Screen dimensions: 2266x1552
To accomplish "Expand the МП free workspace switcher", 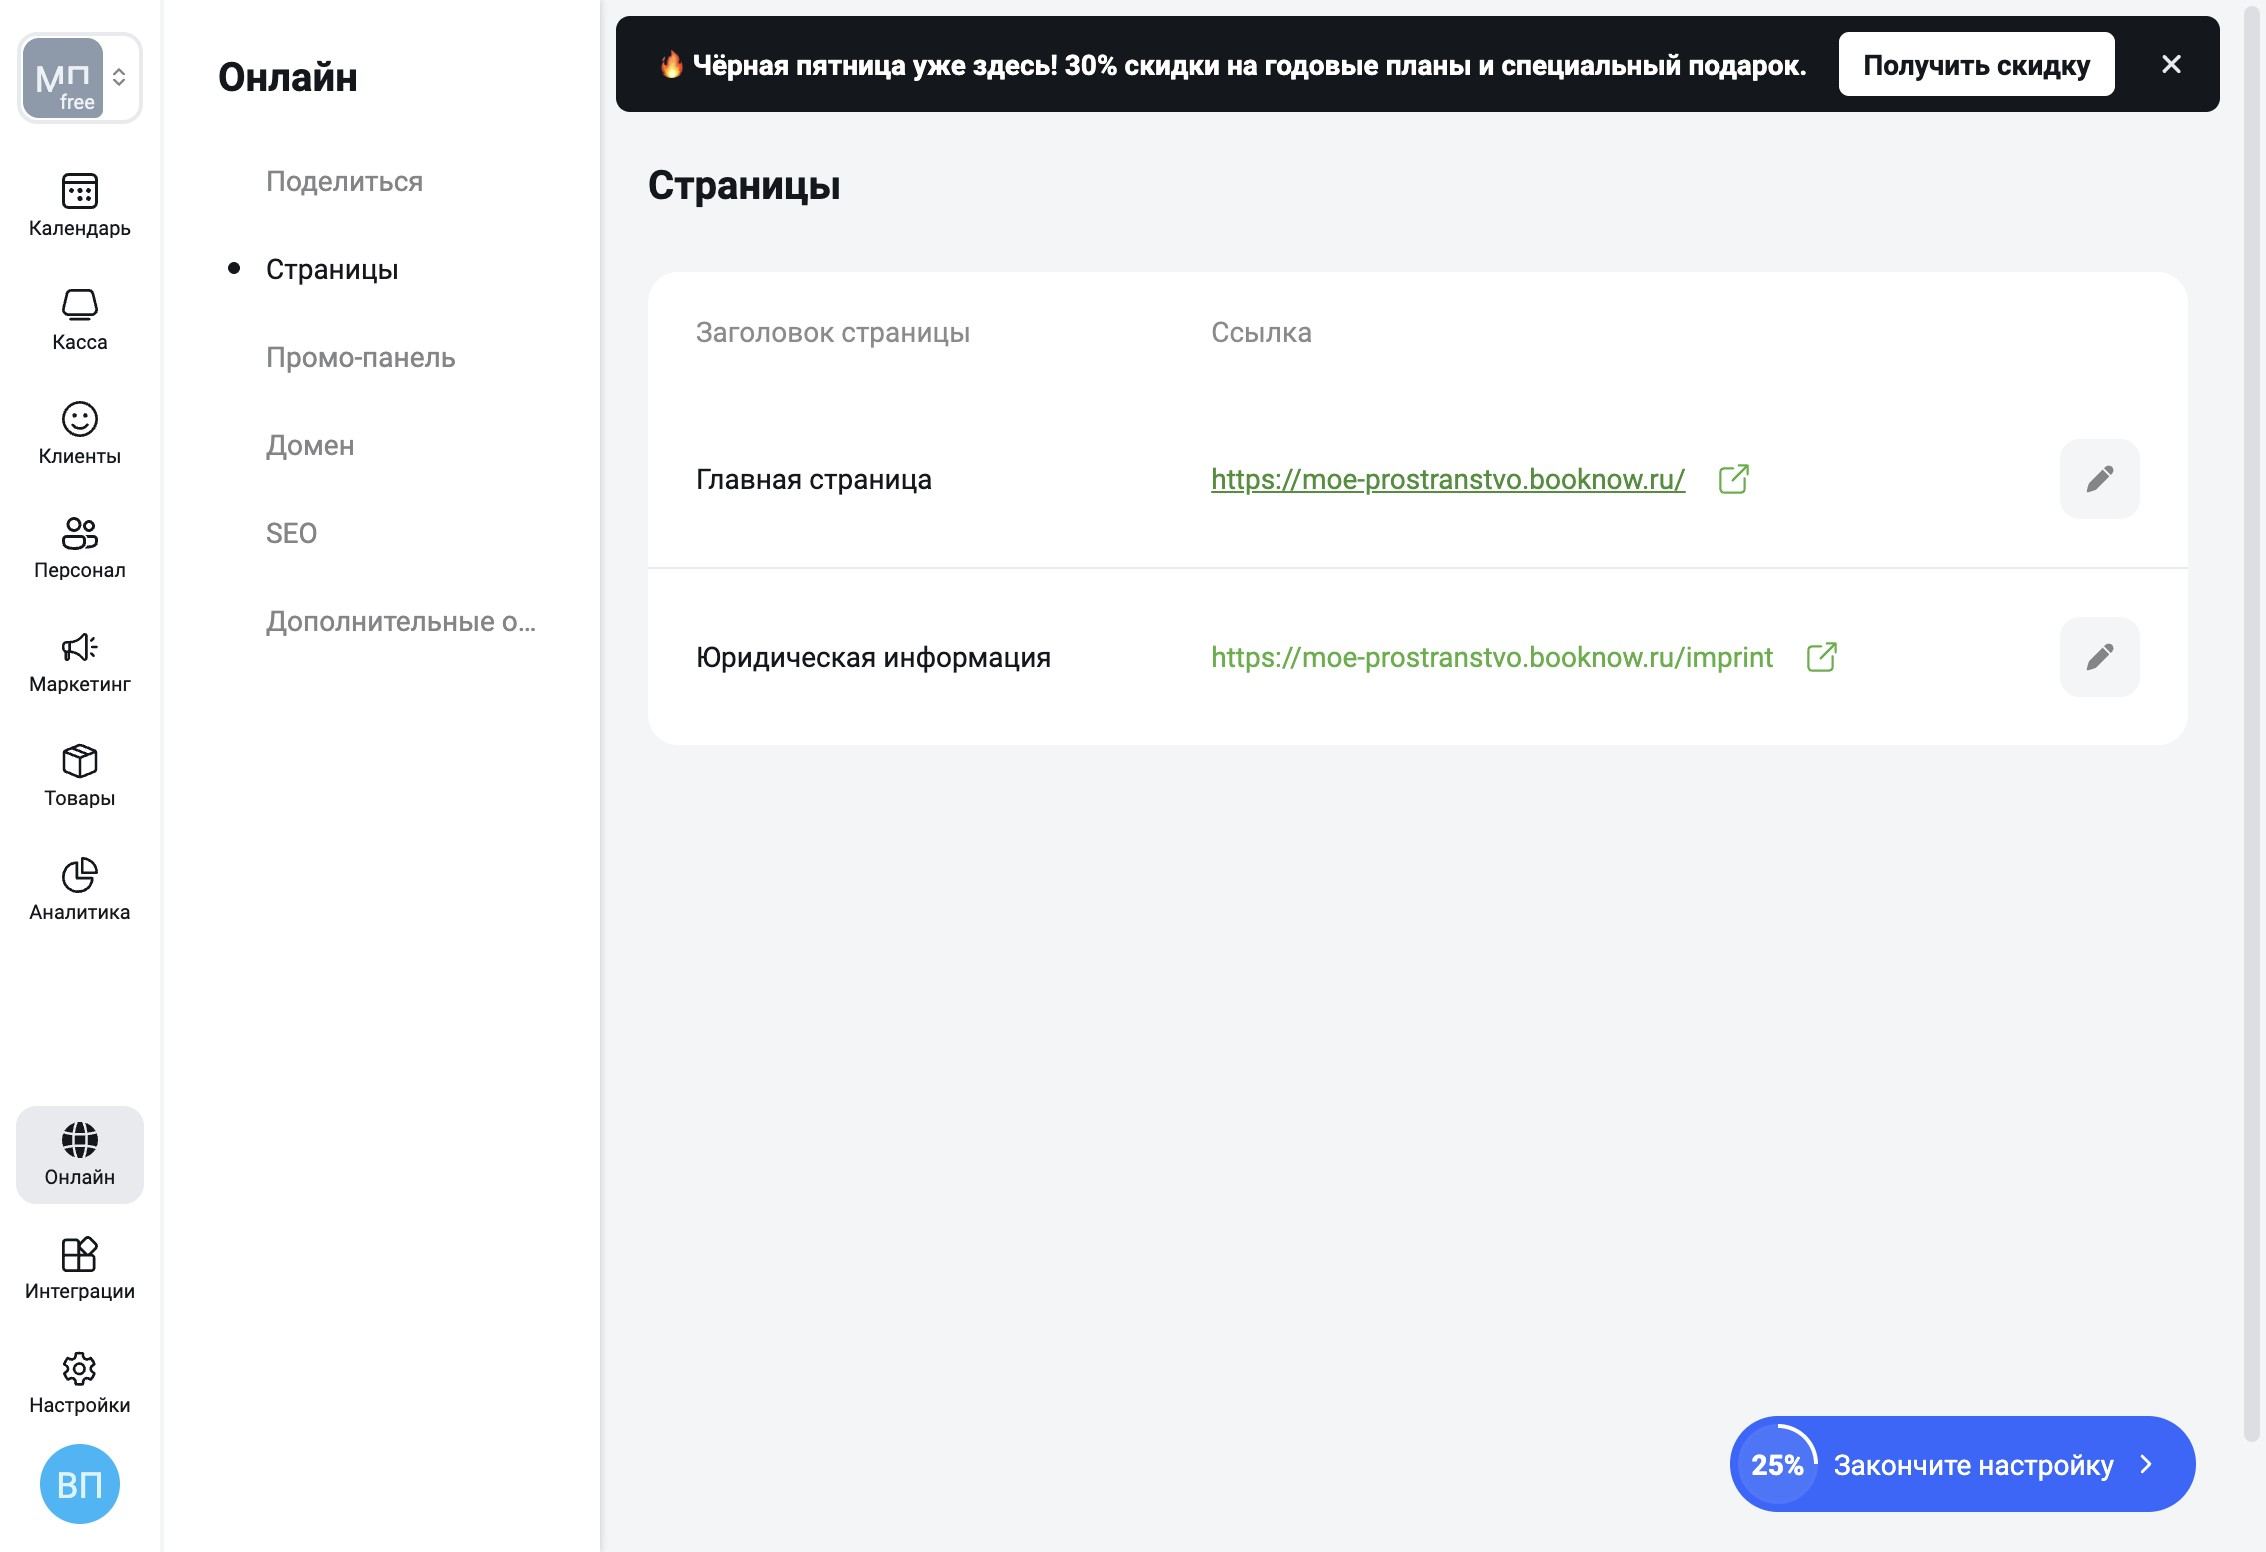I will (80, 78).
